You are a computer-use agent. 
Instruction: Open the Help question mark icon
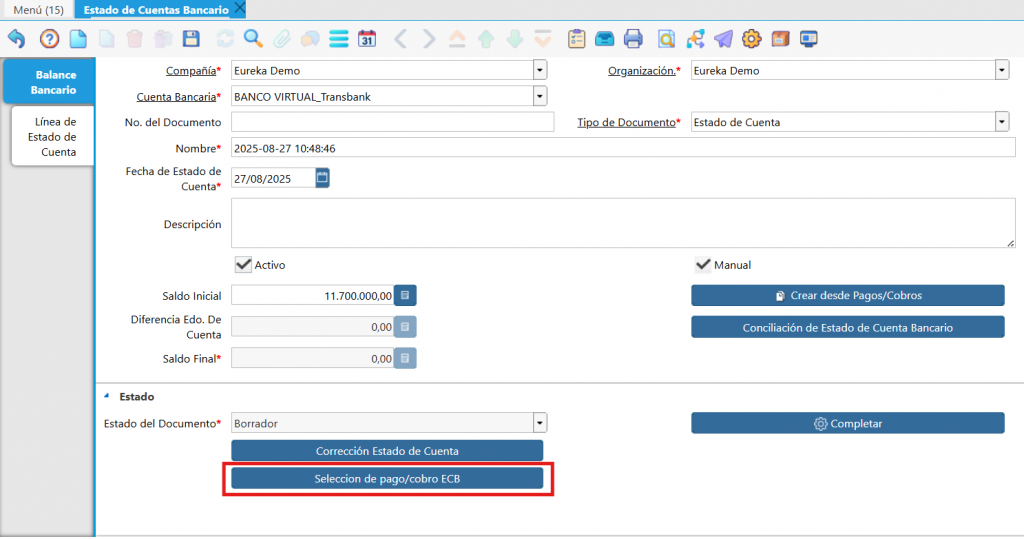49,39
